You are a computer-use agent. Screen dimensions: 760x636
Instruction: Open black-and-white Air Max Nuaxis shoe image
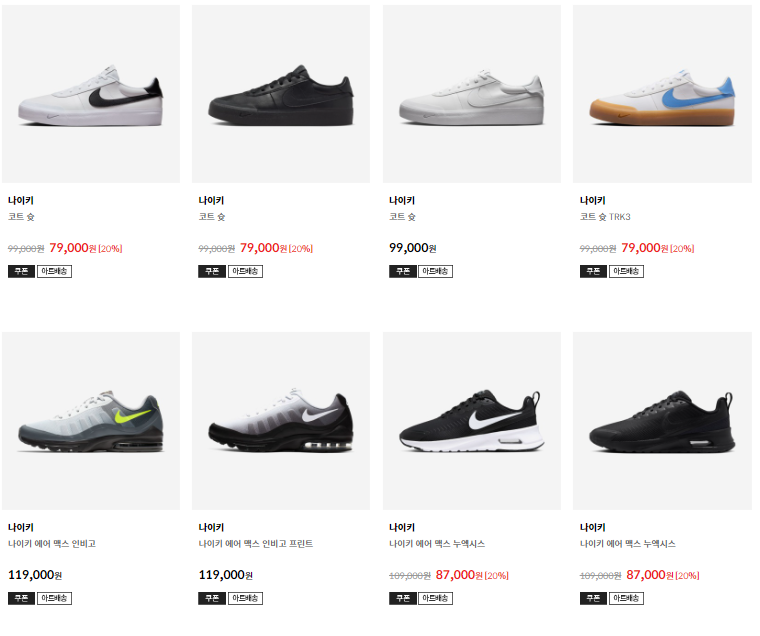click(x=471, y=421)
